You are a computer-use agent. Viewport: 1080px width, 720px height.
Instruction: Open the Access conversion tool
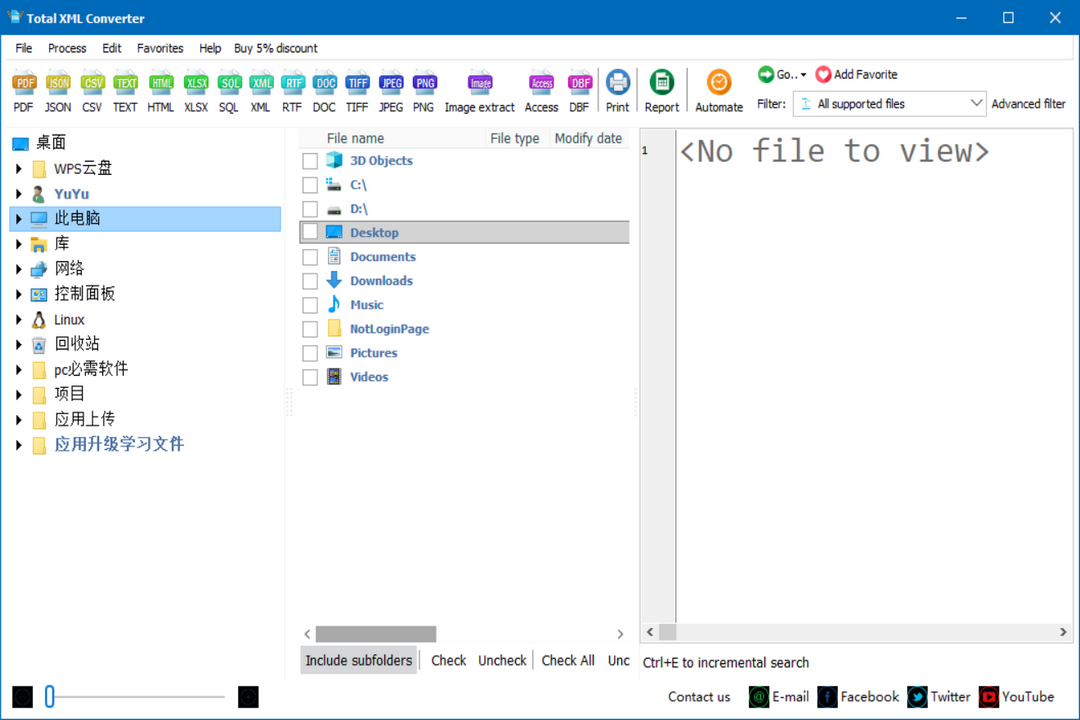(541, 84)
